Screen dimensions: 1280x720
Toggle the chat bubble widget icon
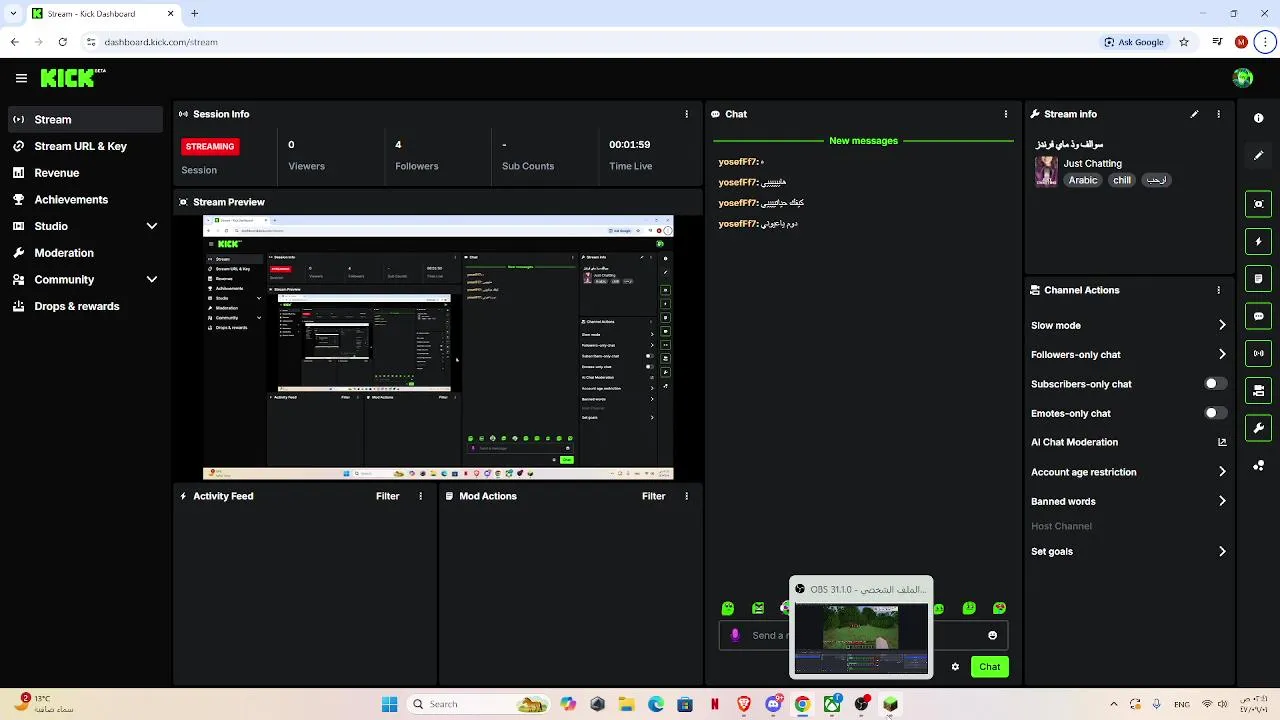coord(1258,316)
